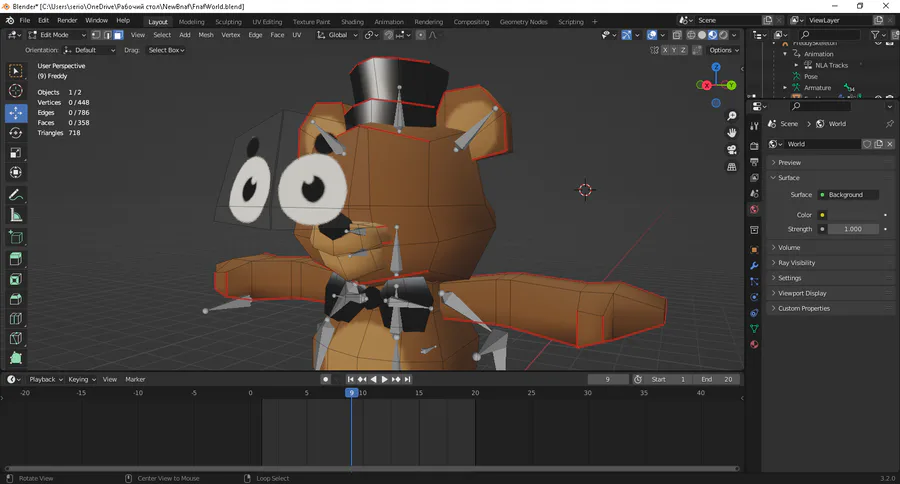Open the Global transform orientation dropdown
The height and width of the screenshot is (484, 900).
click(x=337, y=35)
